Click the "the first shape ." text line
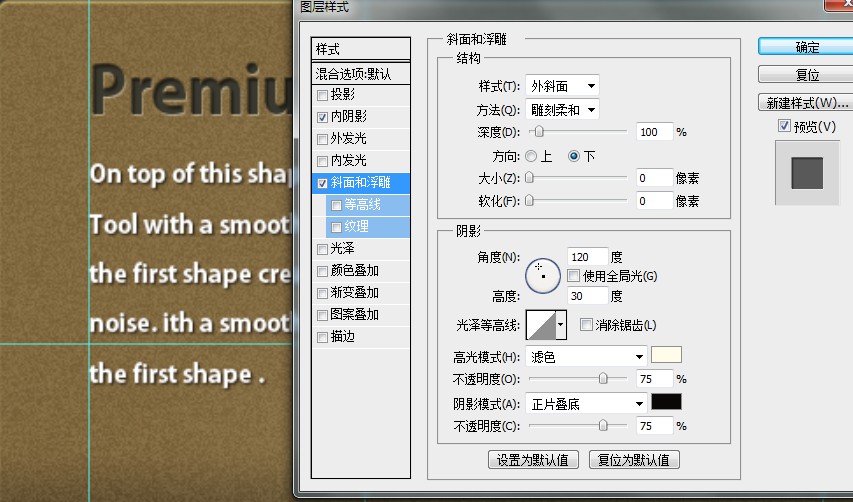The width and height of the screenshot is (853, 502). point(177,374)
